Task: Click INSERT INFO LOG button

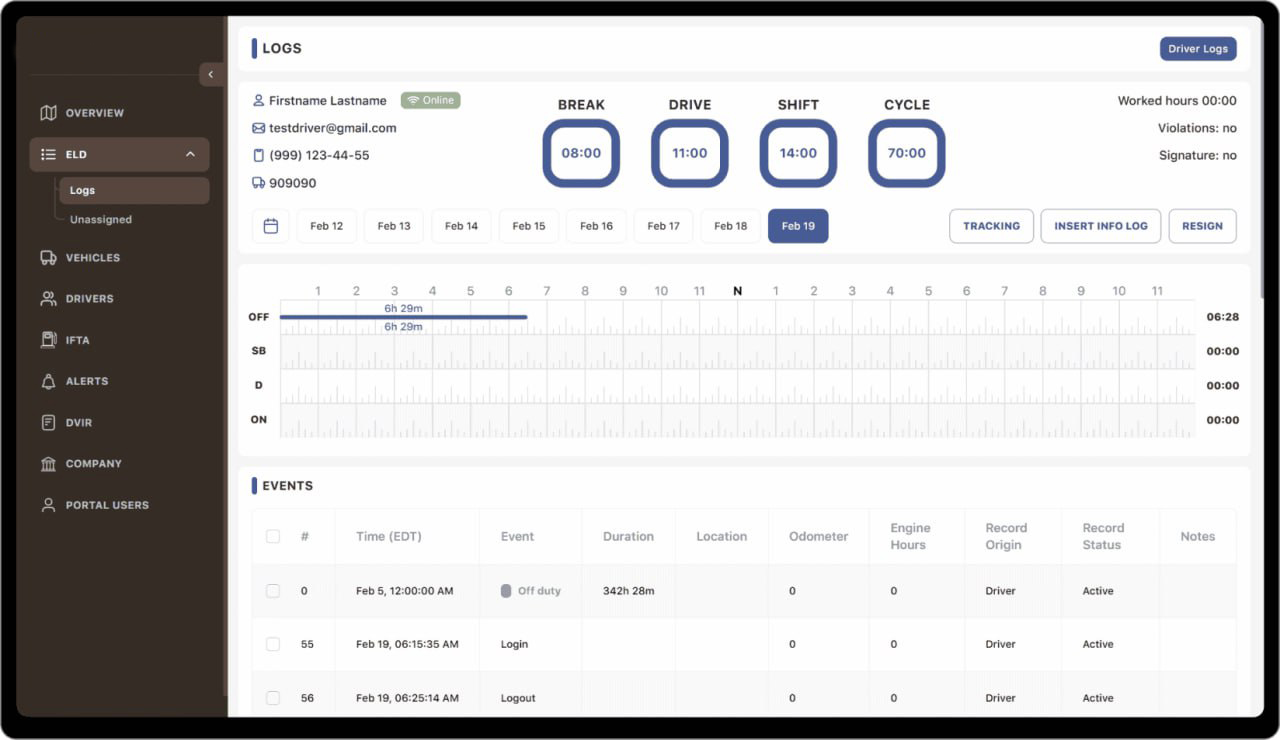Action: (x=1101, y=226)
